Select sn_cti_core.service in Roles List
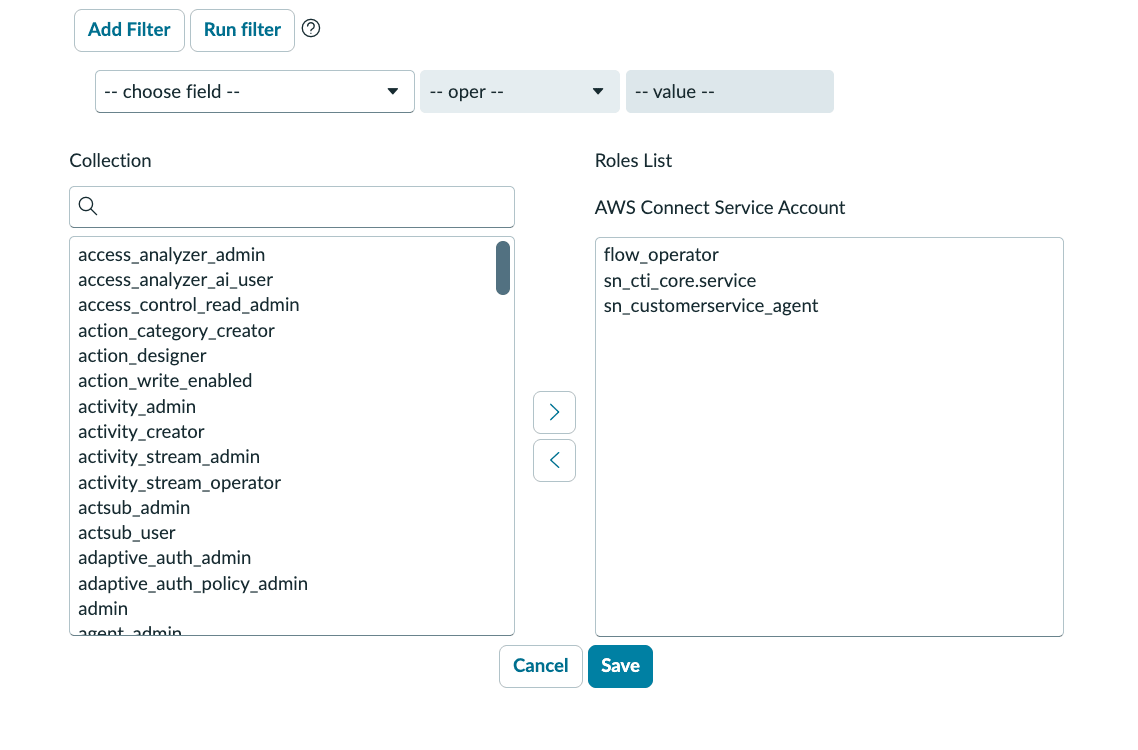 click(x=680, y=281)
